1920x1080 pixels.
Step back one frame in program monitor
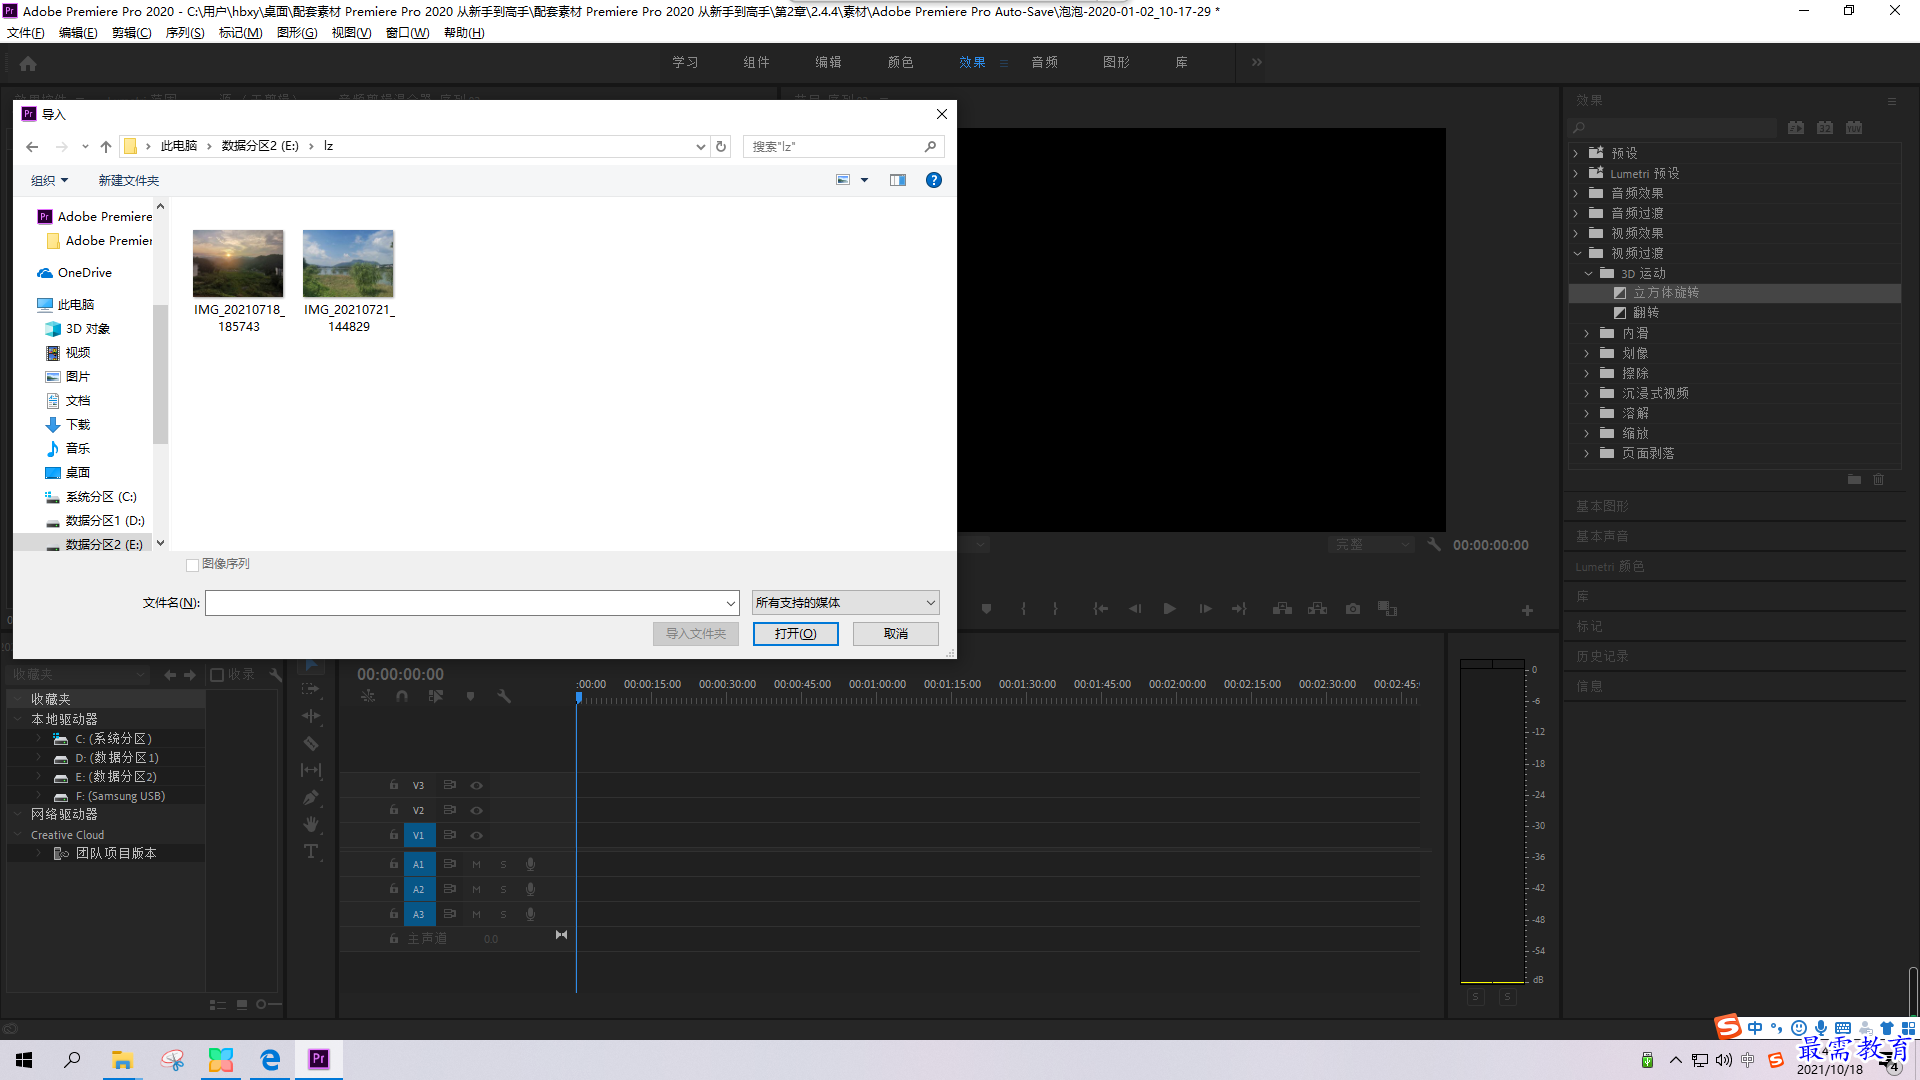point(1135,608)
